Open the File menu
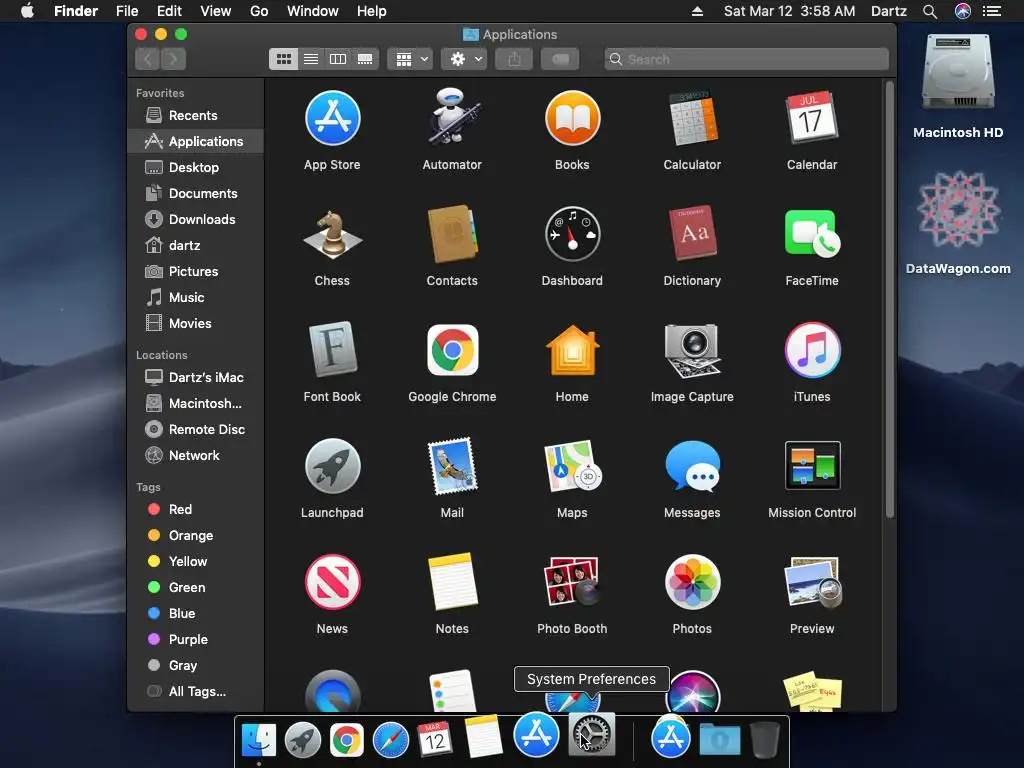This screenshot has height=768, width=1024. 127,11
